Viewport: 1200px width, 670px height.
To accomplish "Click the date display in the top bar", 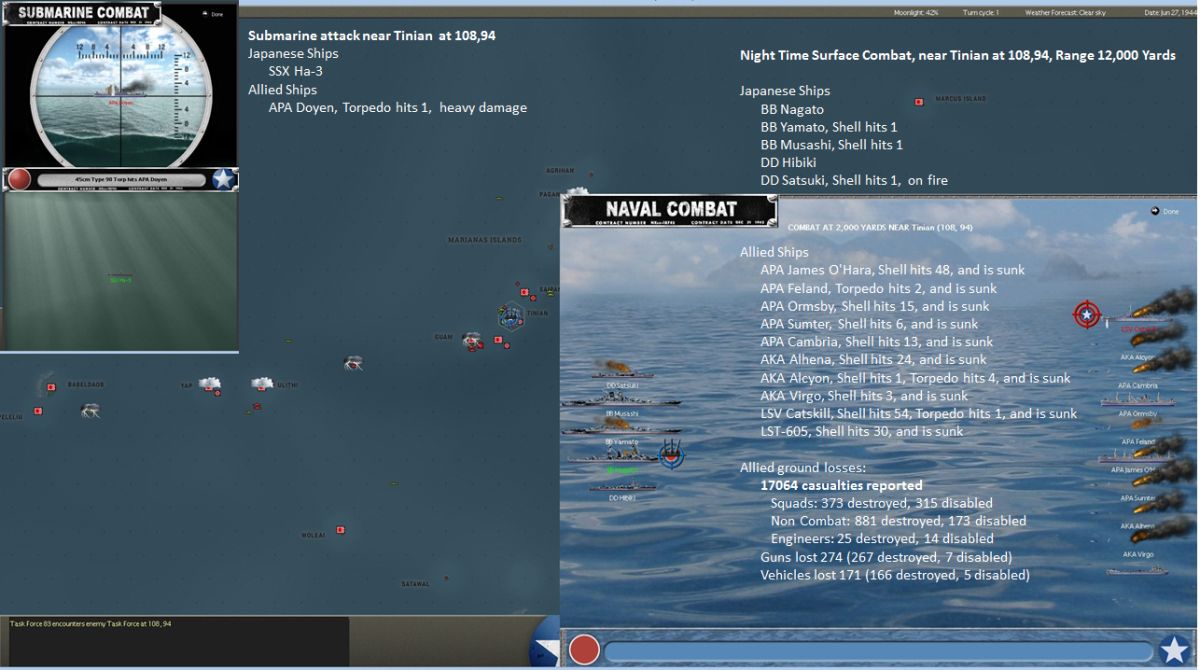I will 1170,13.
